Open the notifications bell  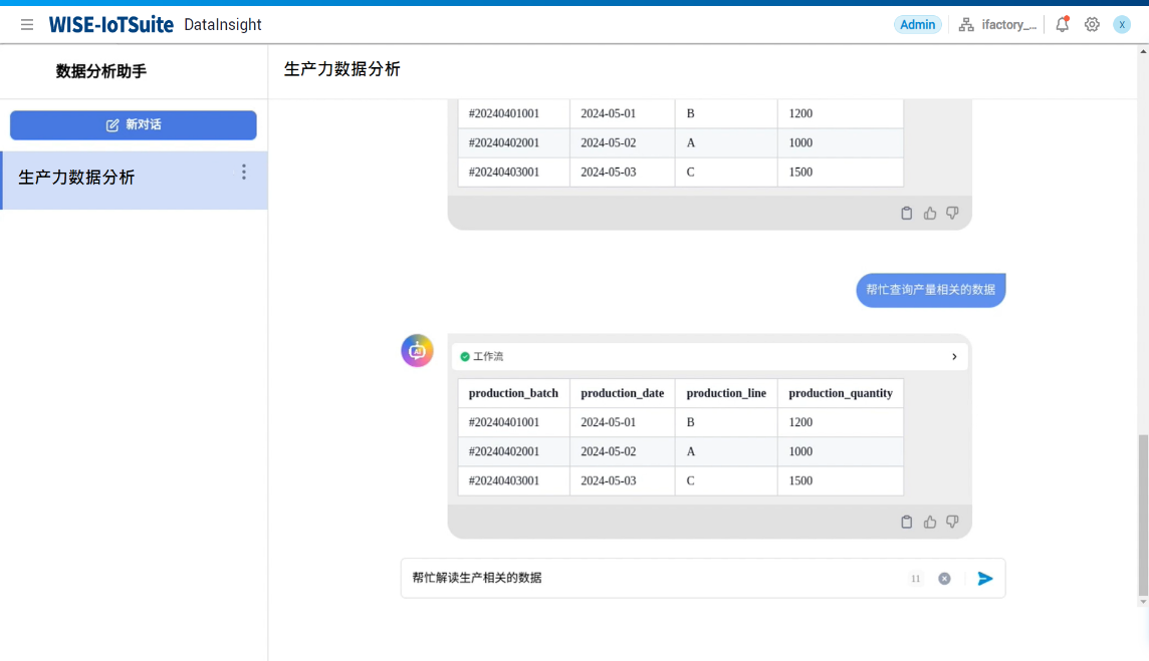1062,25
